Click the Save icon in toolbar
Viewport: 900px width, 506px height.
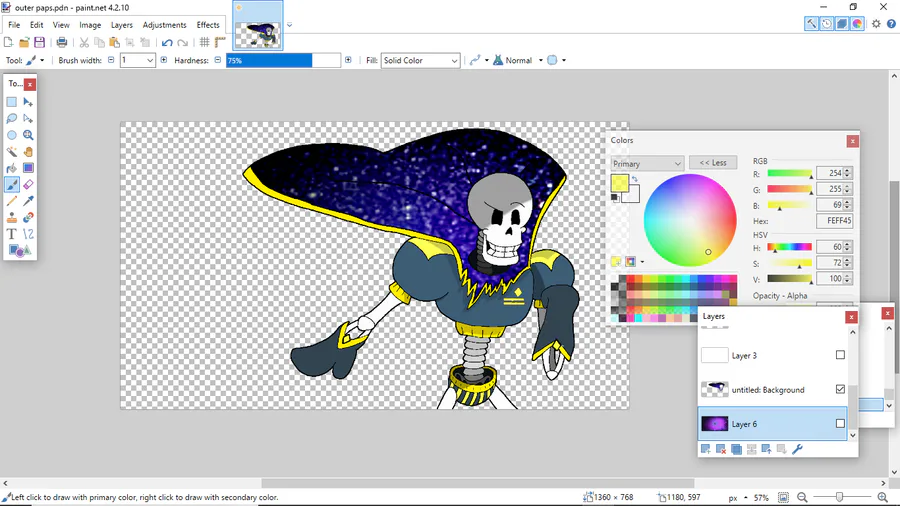(39, 42)
